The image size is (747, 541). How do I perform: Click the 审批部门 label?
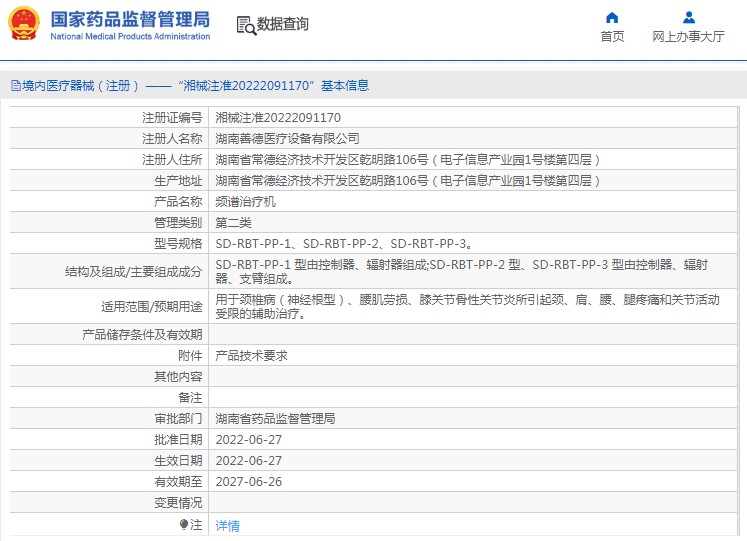pos(178,419)
